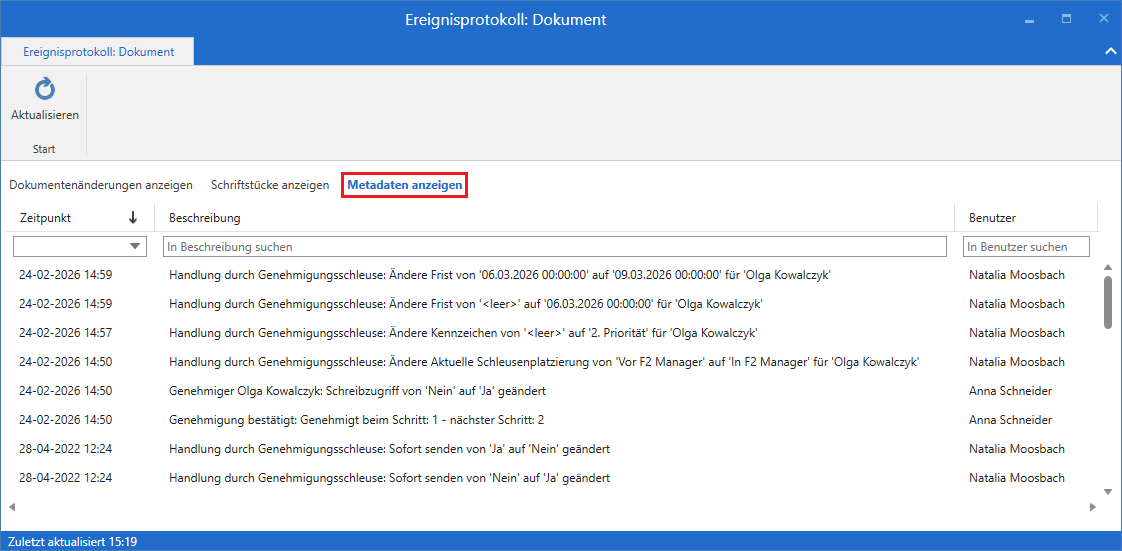Click the scroll down arrow
This screenshot has width=1122, height=551.
(1107, 491)
